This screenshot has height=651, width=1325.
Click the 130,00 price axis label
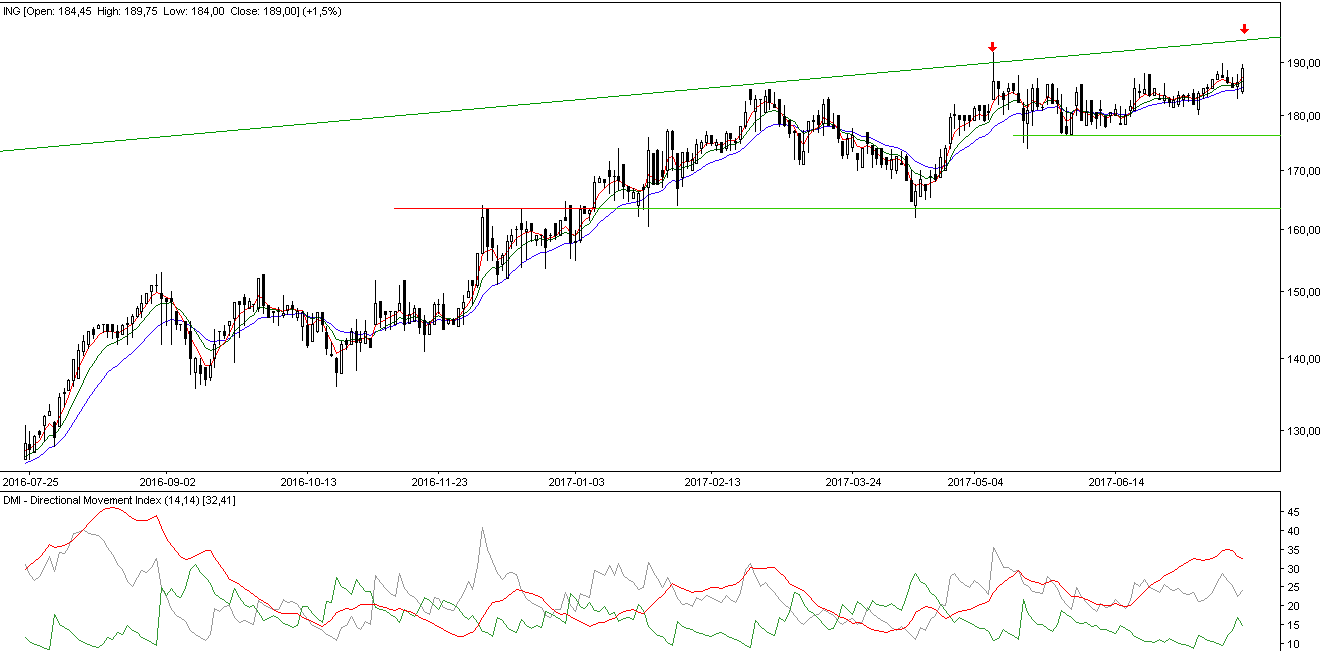pos(1303,430)
